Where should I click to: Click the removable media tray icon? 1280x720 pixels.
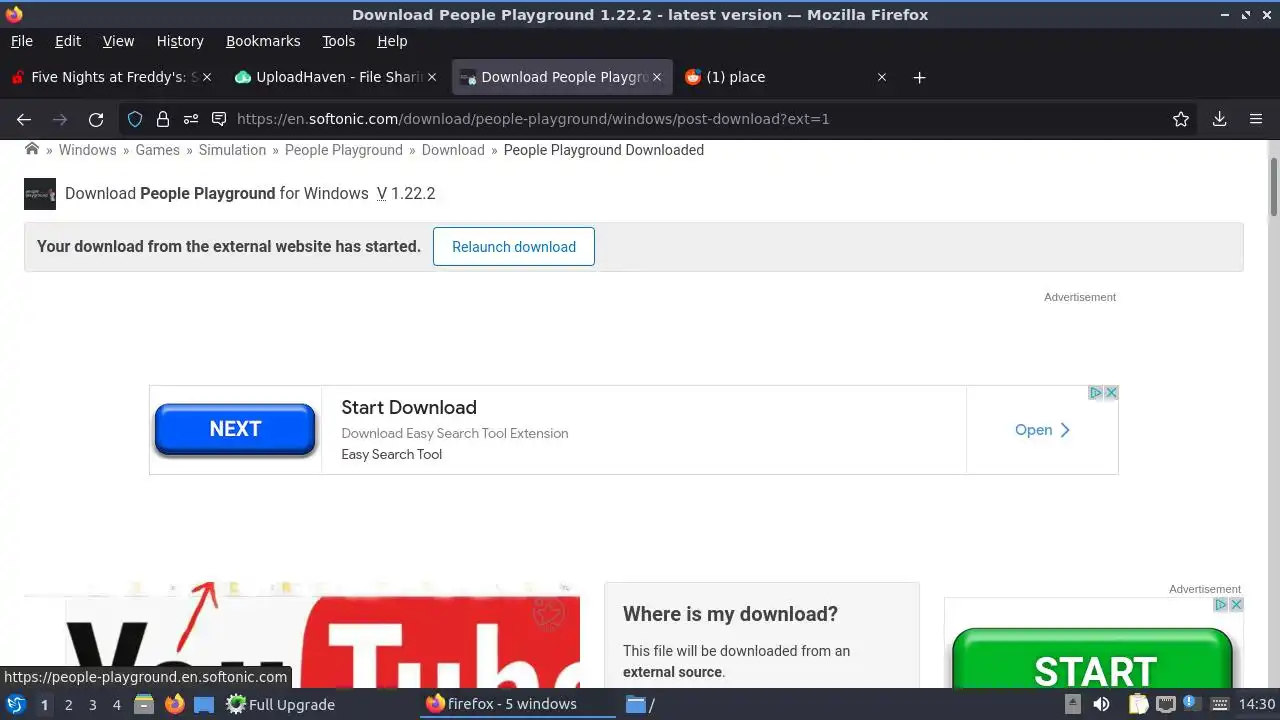click(1073, 704)
